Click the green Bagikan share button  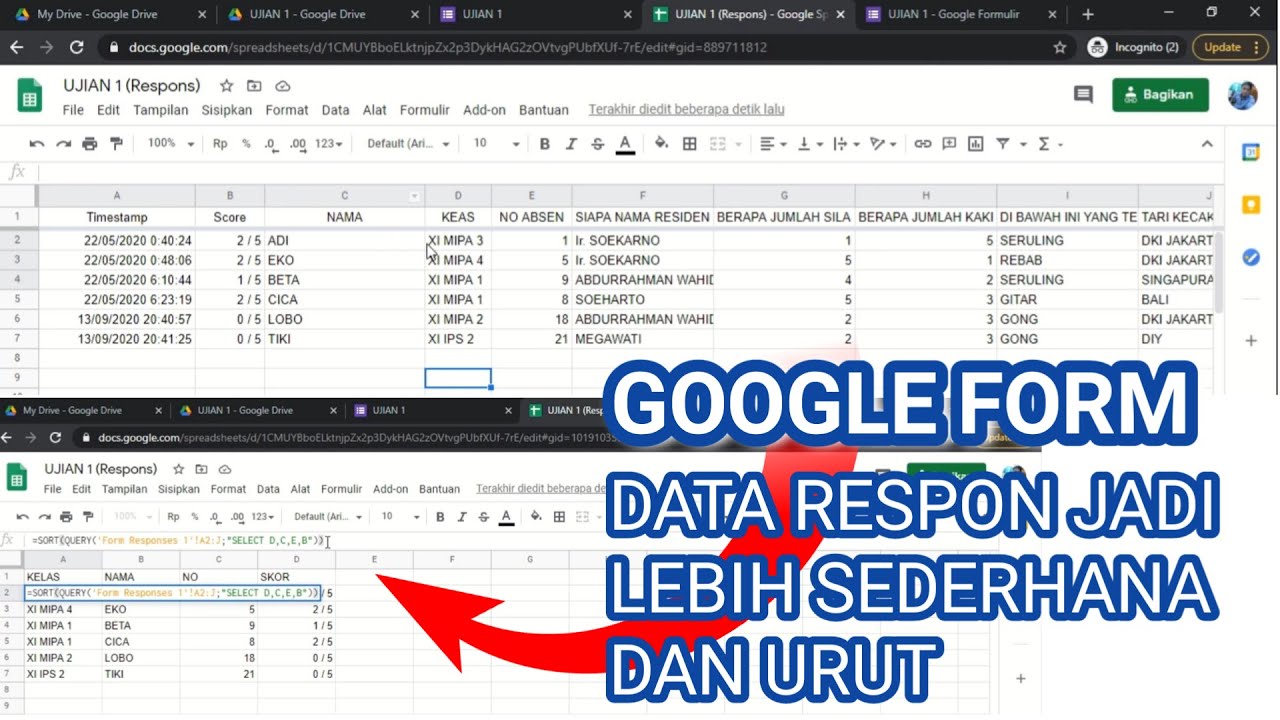pyautogui.click(x=1160, y=94)
